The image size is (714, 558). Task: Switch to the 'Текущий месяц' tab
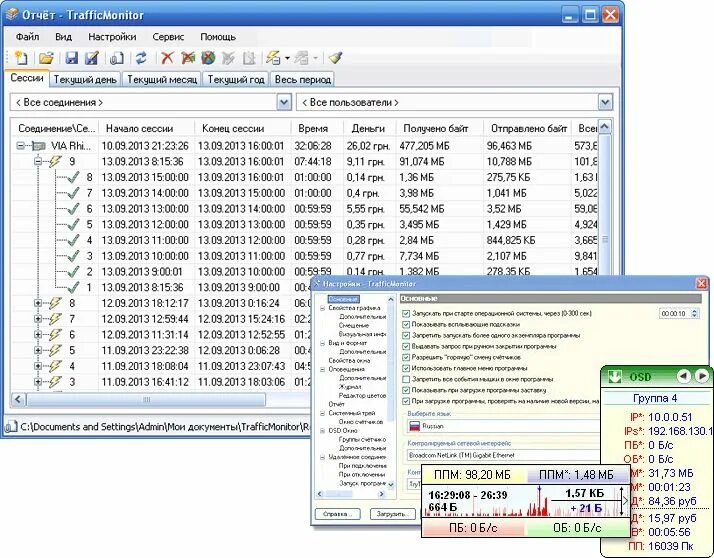point(162,79)
